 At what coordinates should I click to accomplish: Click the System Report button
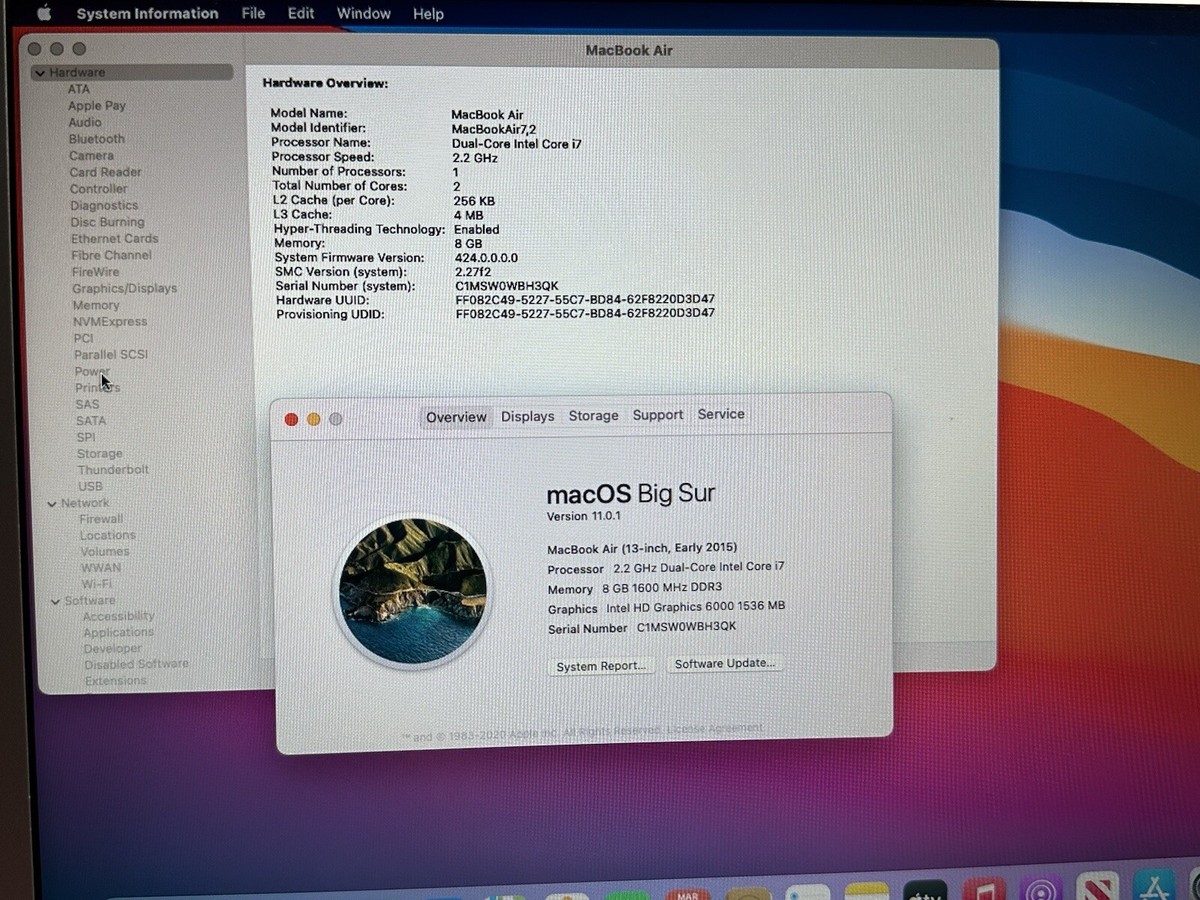(600, 664)
